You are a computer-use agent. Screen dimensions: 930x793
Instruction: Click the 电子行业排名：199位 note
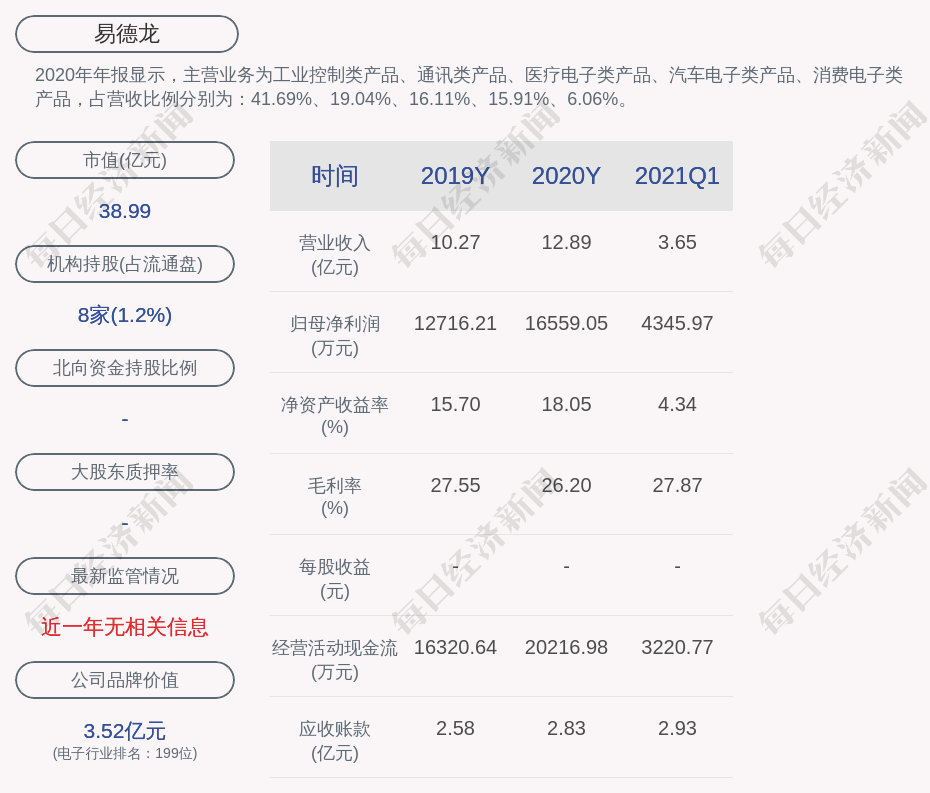[x=125, y=753]
